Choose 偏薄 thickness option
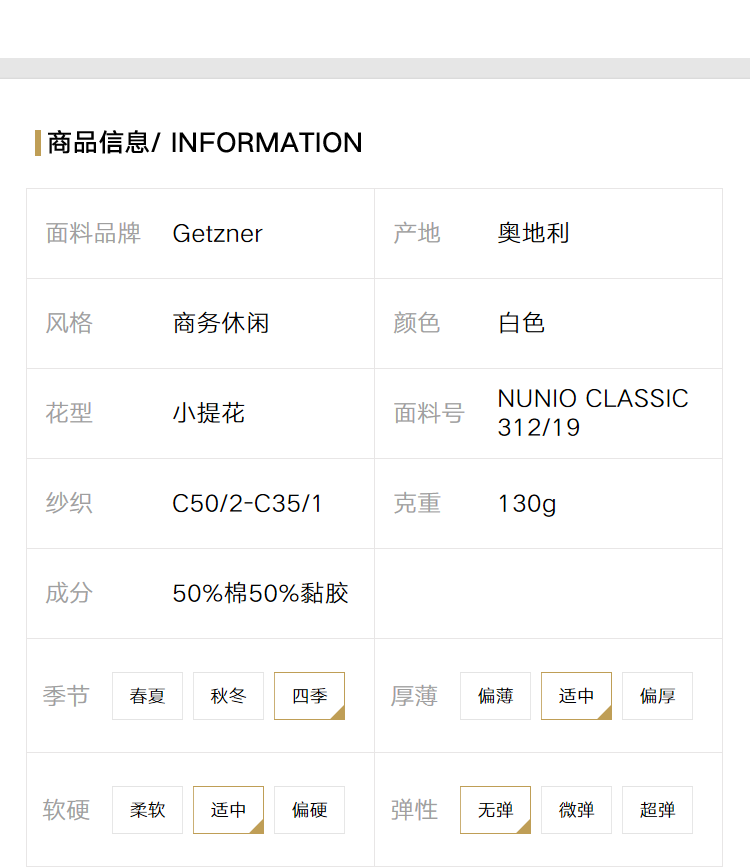 [495, 696]
